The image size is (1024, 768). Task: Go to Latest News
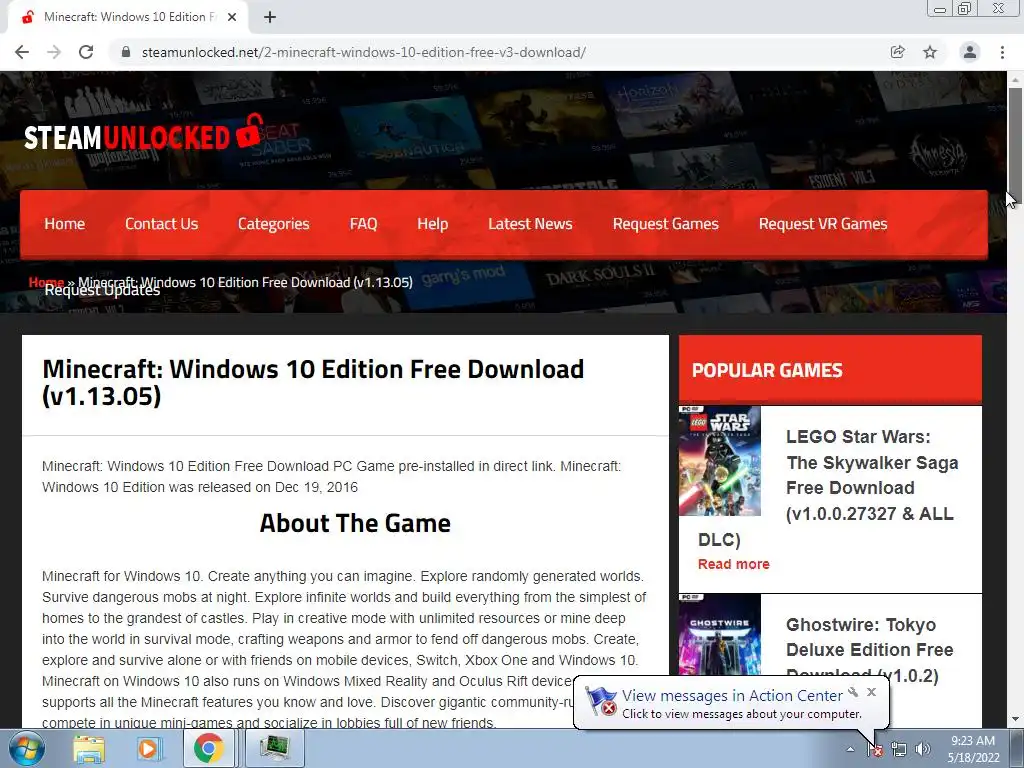(530, 224)
